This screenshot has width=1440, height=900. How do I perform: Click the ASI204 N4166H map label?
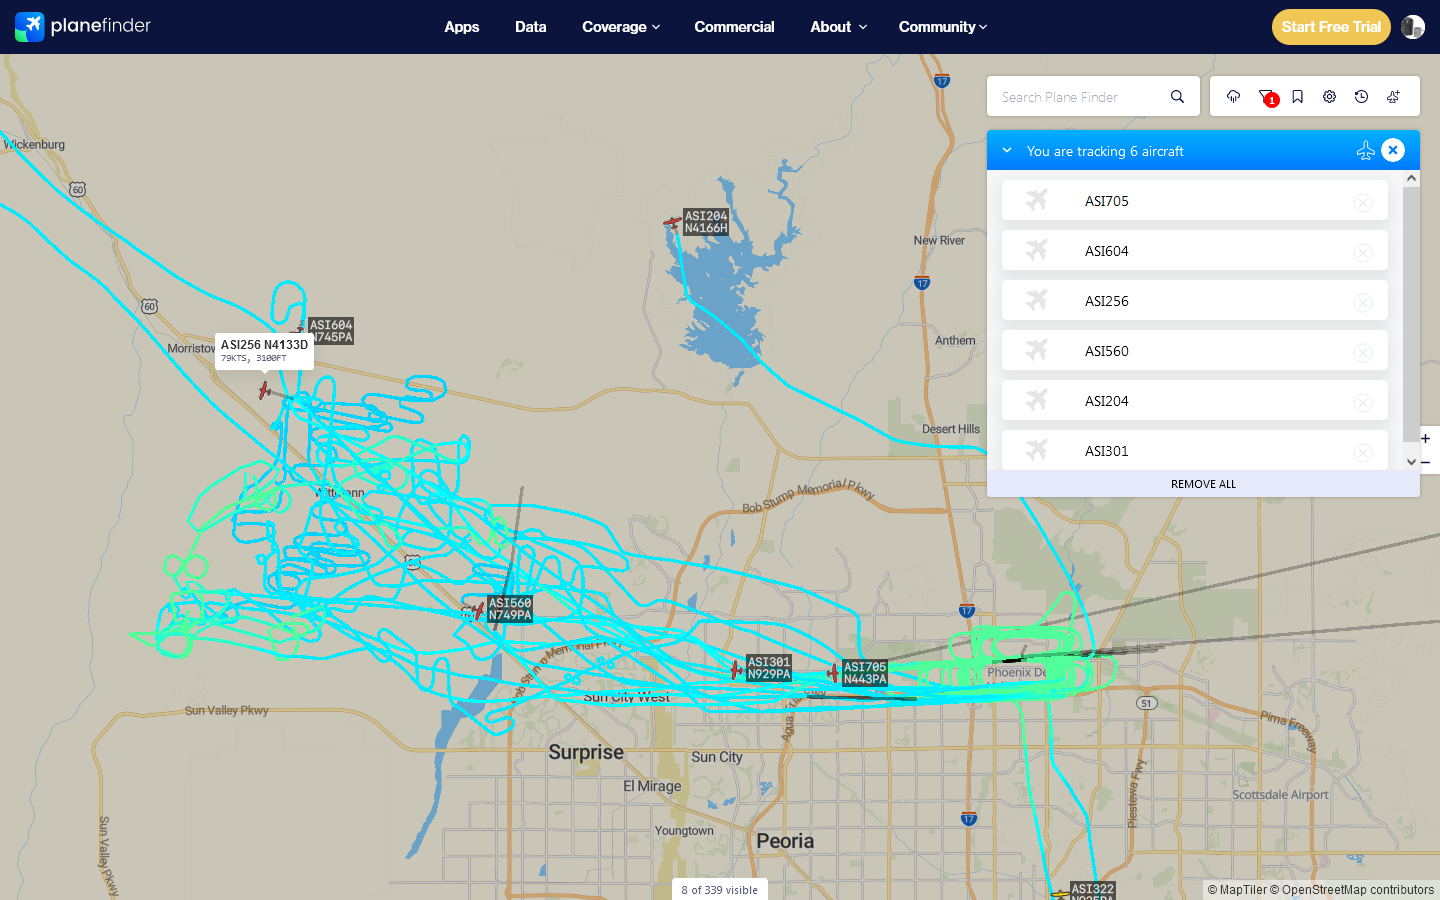point(706,222)
